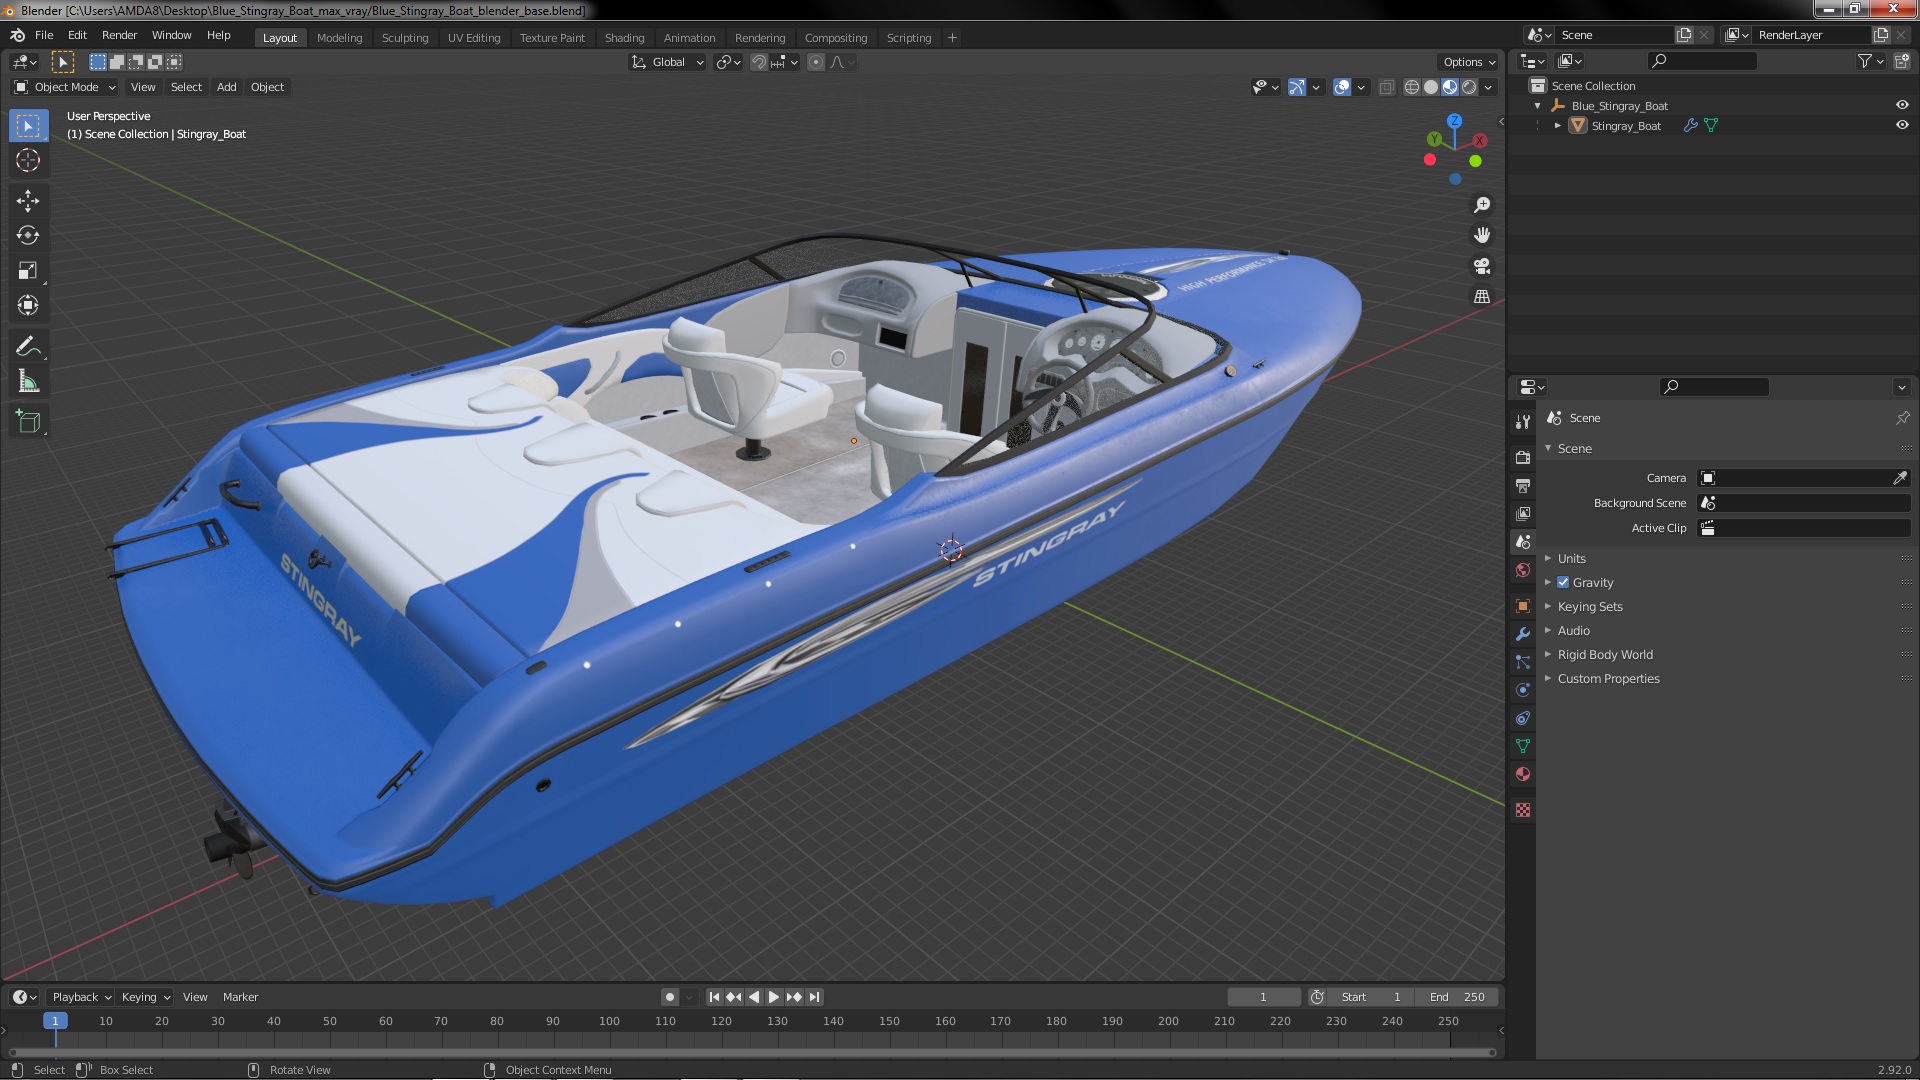Toggle auto keying record button

670,997
